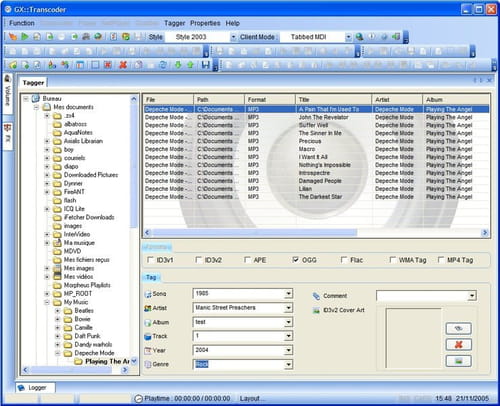Click the Layout... status bar button
The image size is (500, 406).
pos(252,398)
